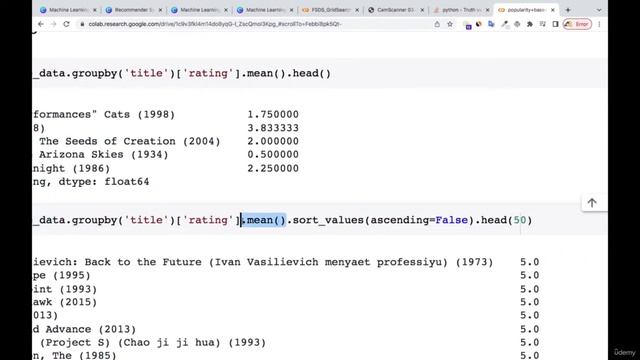Click the colab.research.google.com address bar
Image resolution: width=640 pixels, height=360 pixels.
coord(215,24)
